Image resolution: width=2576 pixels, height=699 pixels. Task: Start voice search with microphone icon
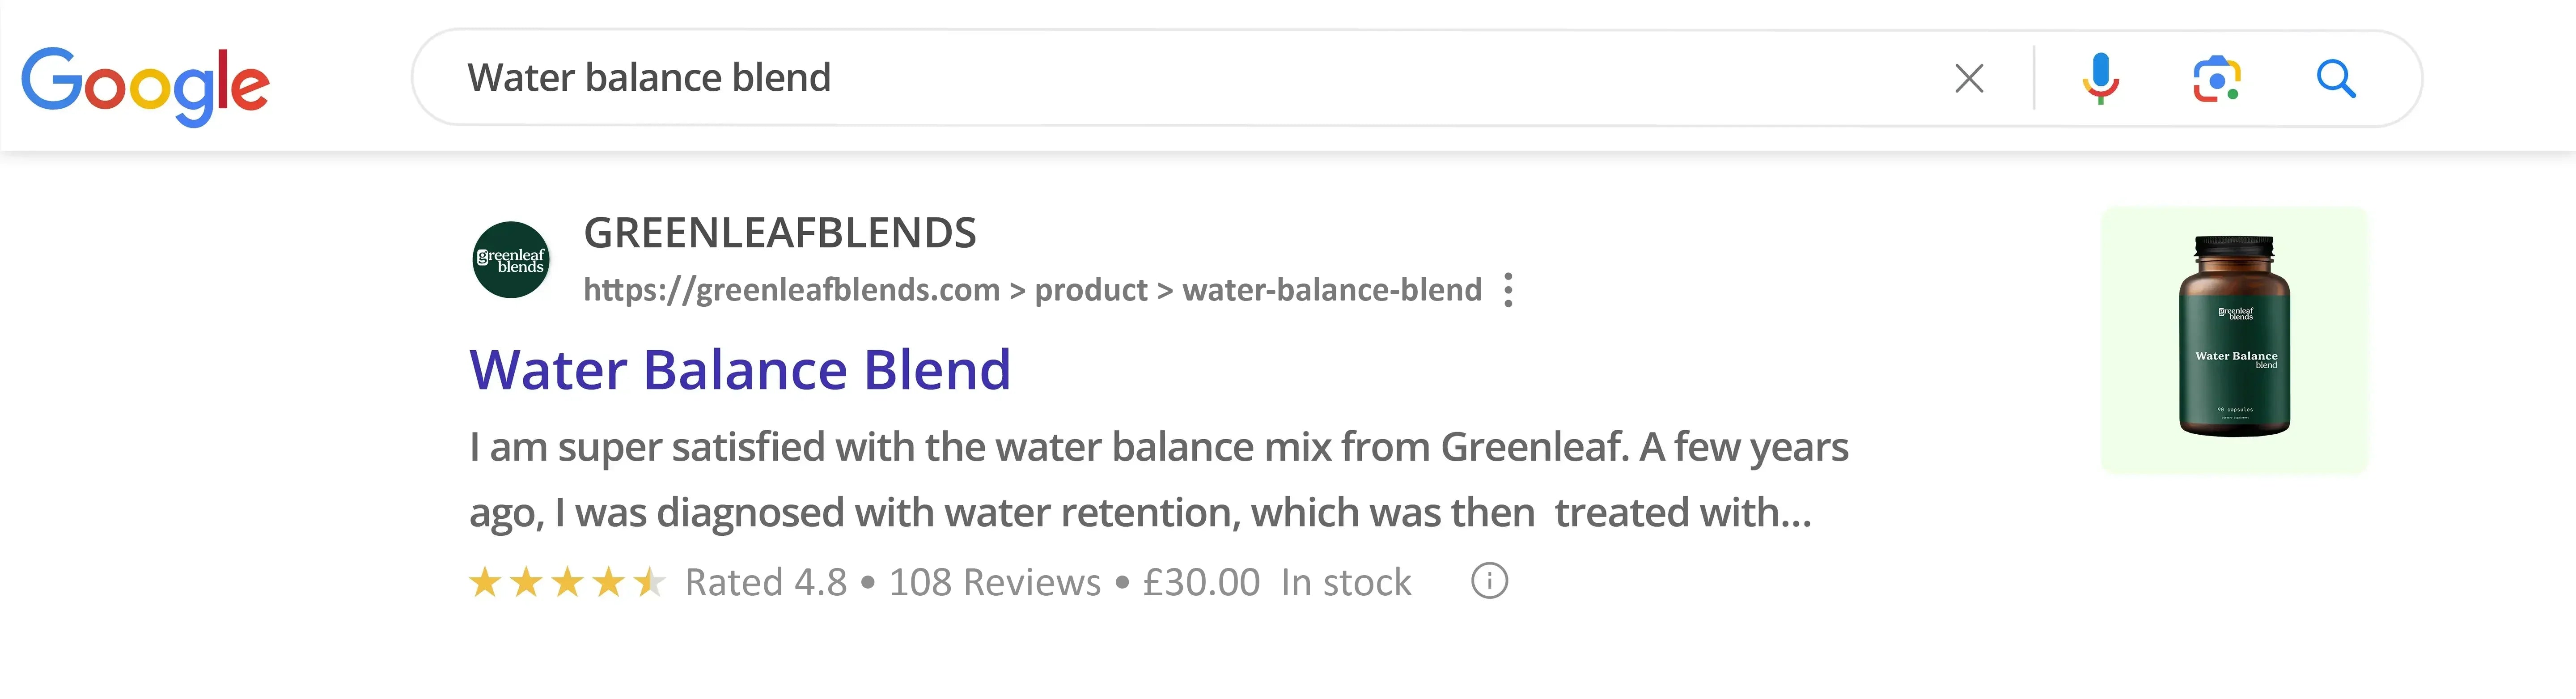point(2100,78)
